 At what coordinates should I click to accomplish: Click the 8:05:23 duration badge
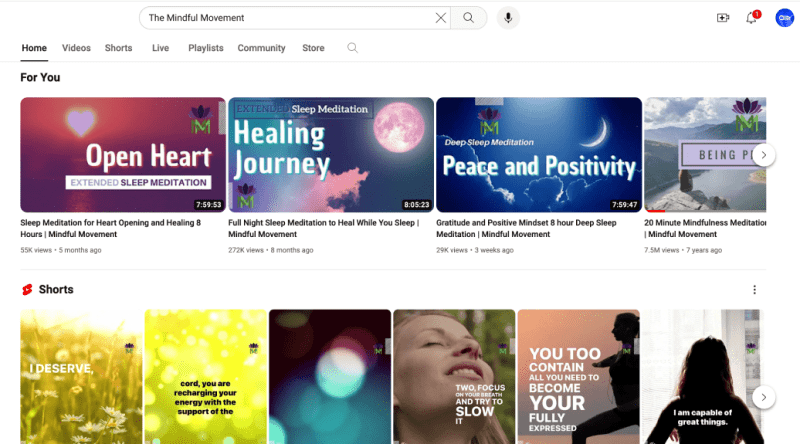pyautogui.click(x=417, y=205)
